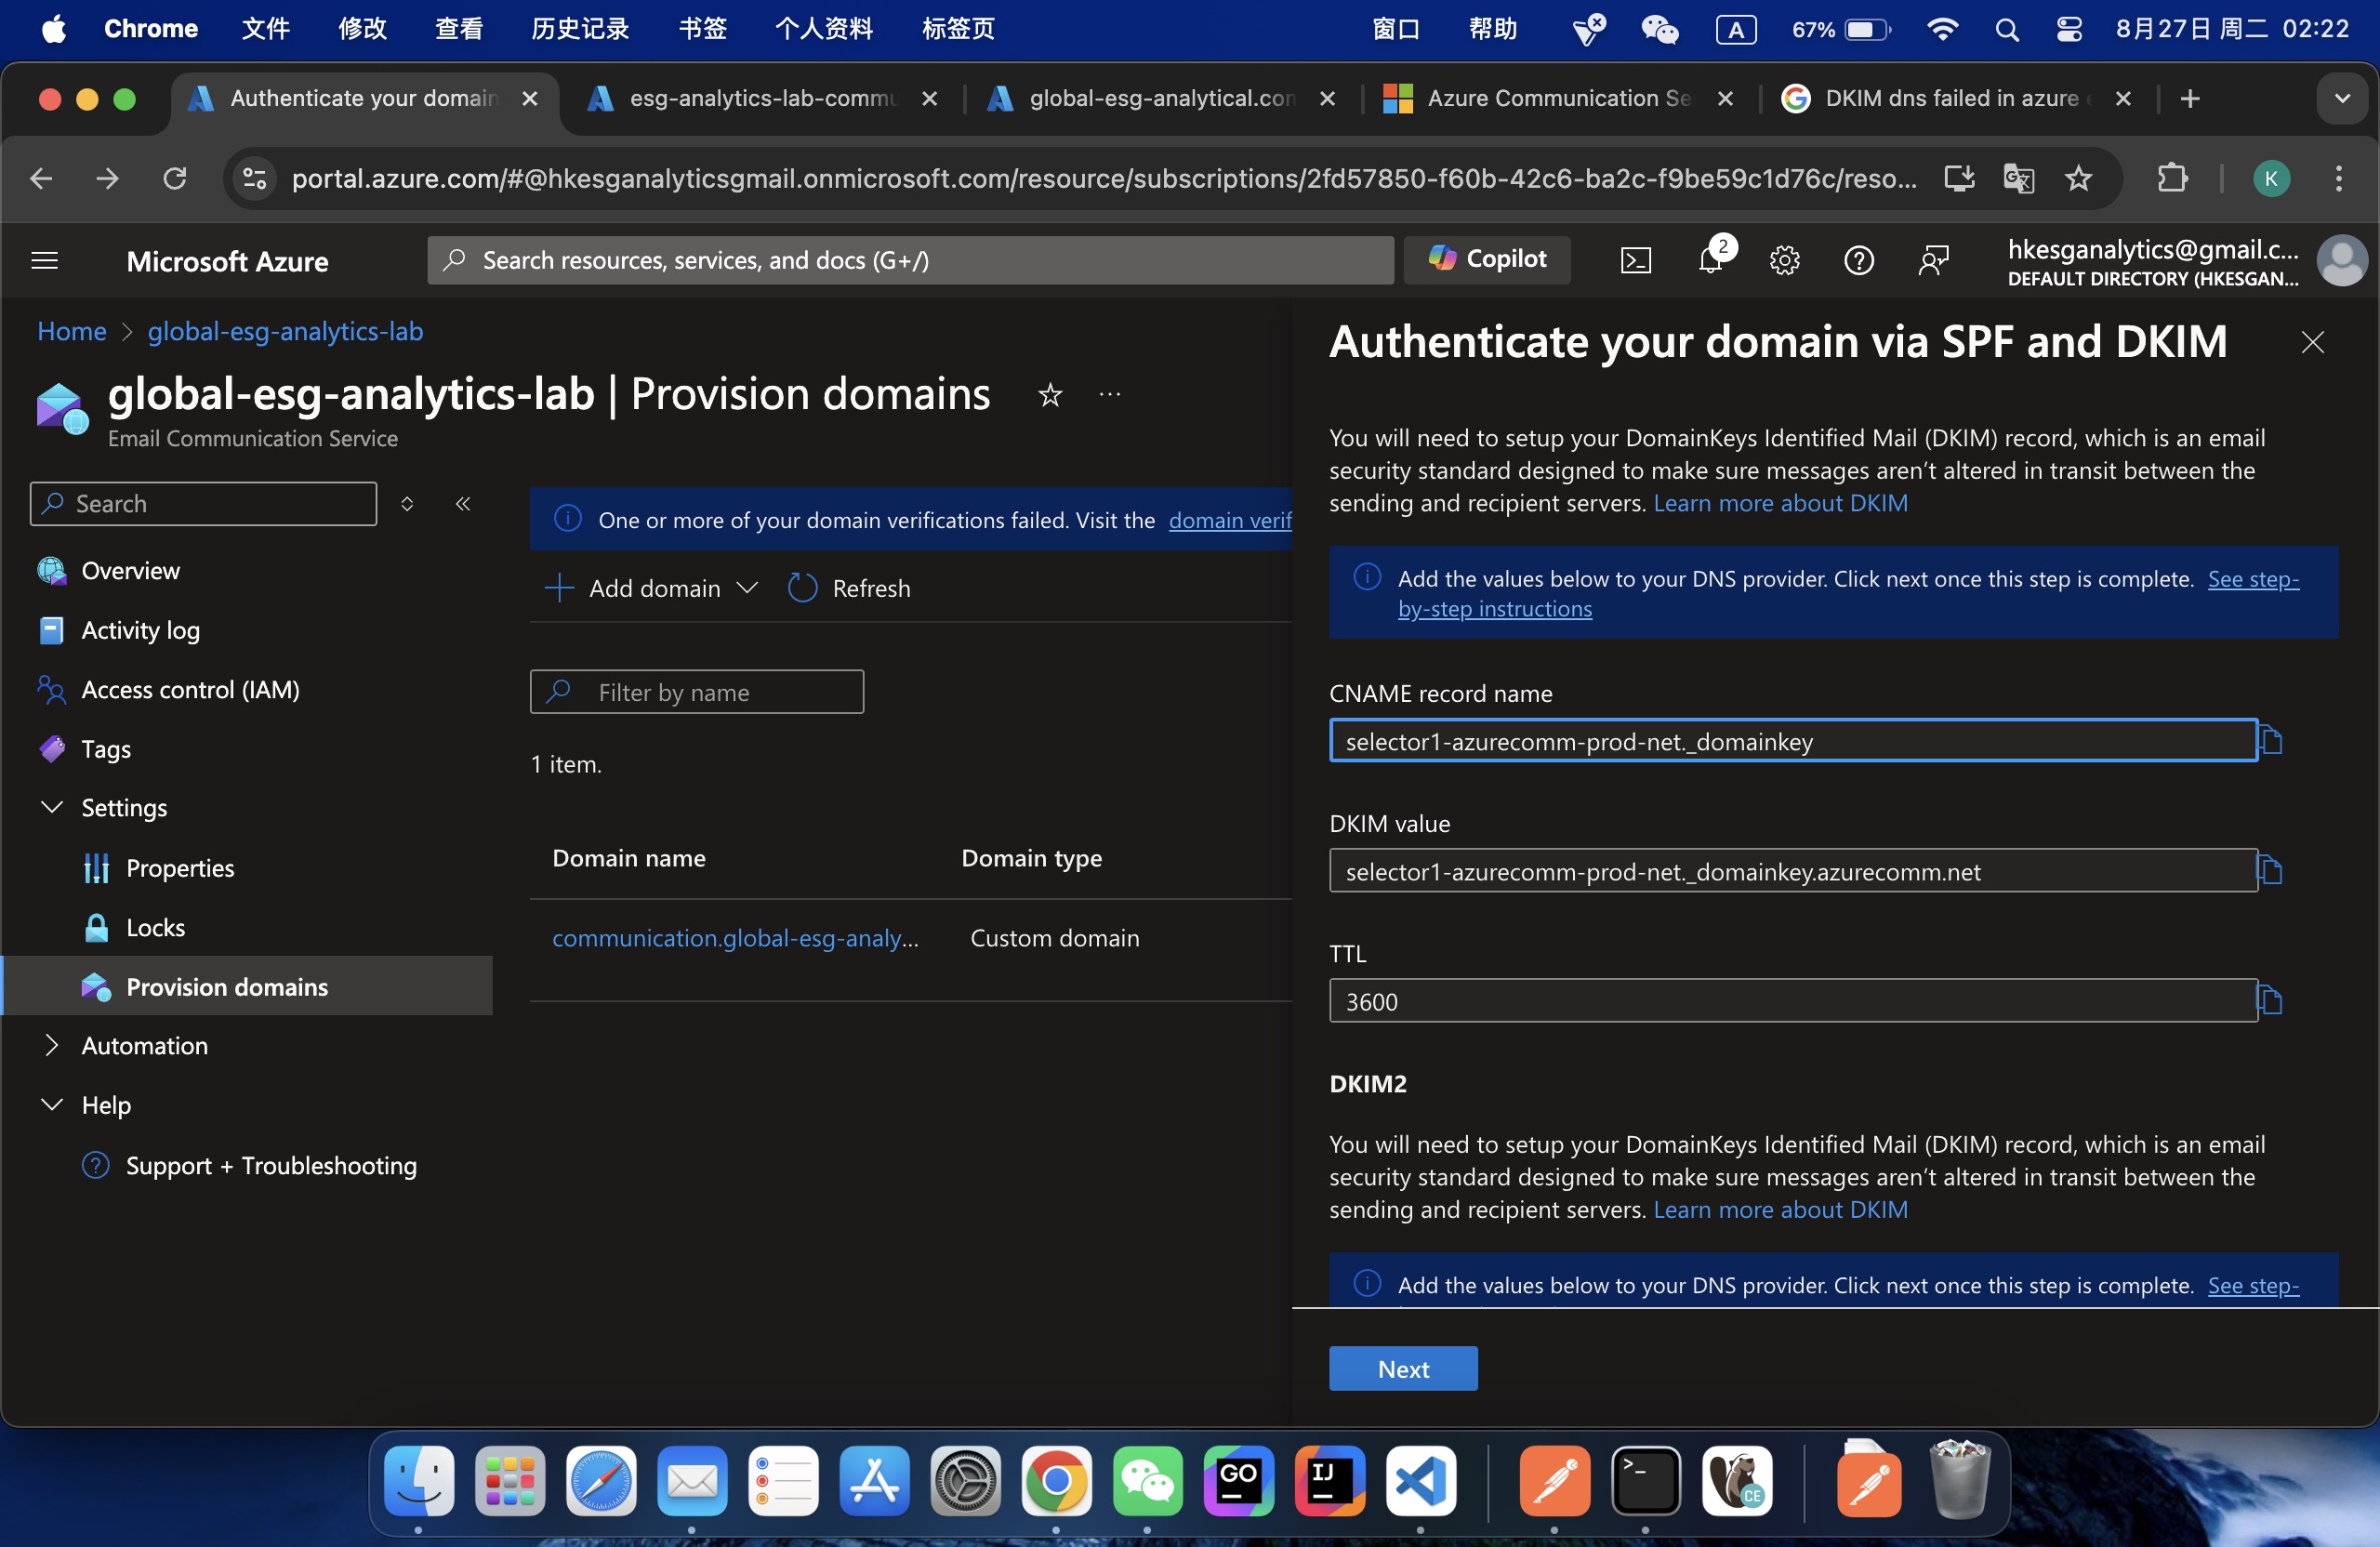Launch WeChat from the dock
The image size is (2380, 1547).
[x=1147, y=1480]
